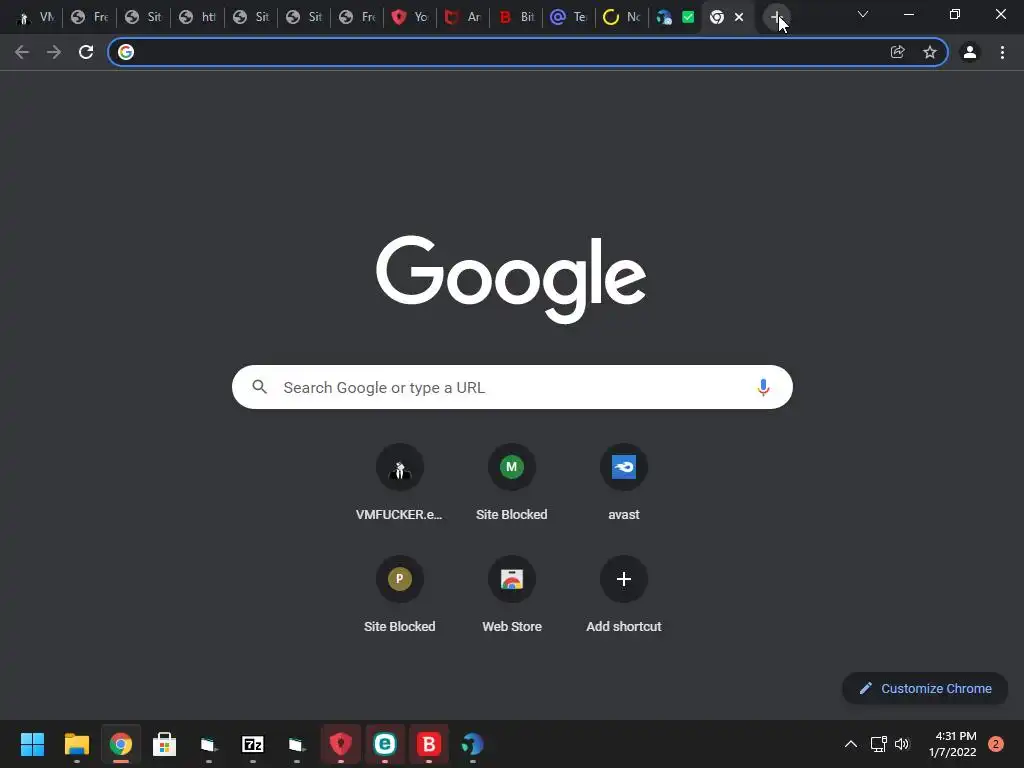Viewport: 1024px width, 768px height.
Task: Switch to the 'Ar' McAfee tab
Action: [x=463, y=18]
